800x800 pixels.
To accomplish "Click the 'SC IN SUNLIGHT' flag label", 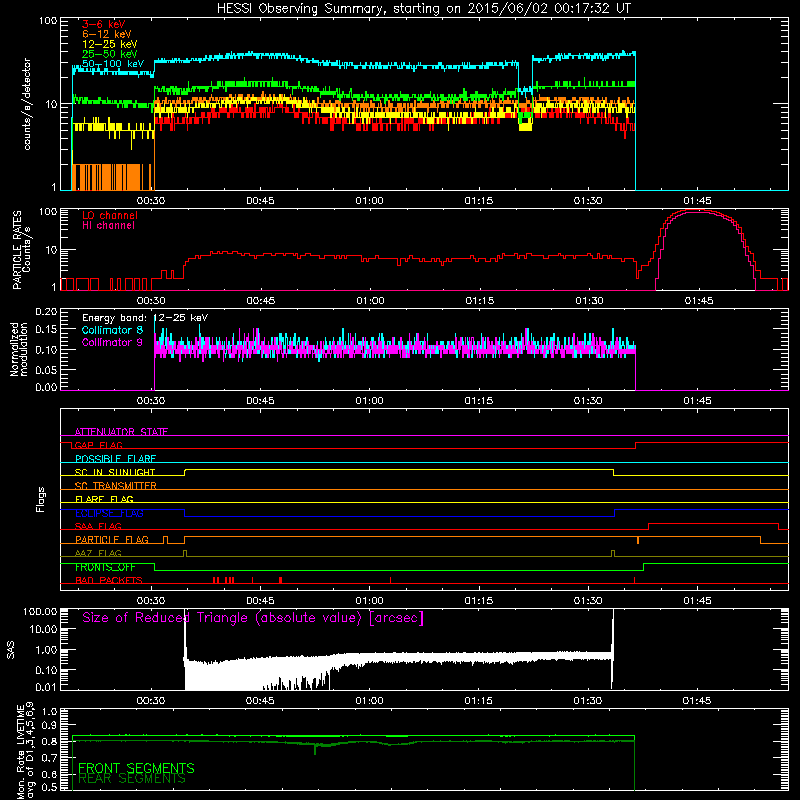I will (115, 472).
